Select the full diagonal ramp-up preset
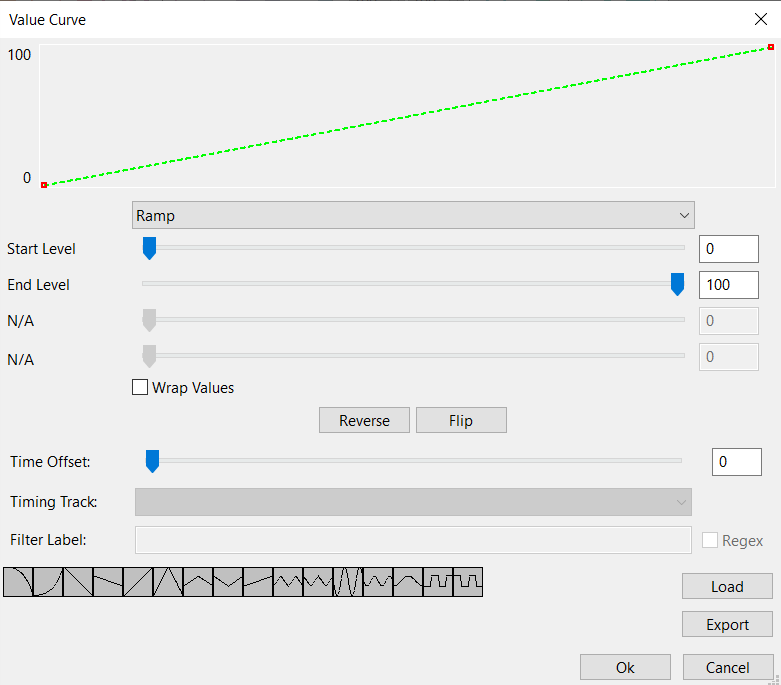 (x=138, y=582)
